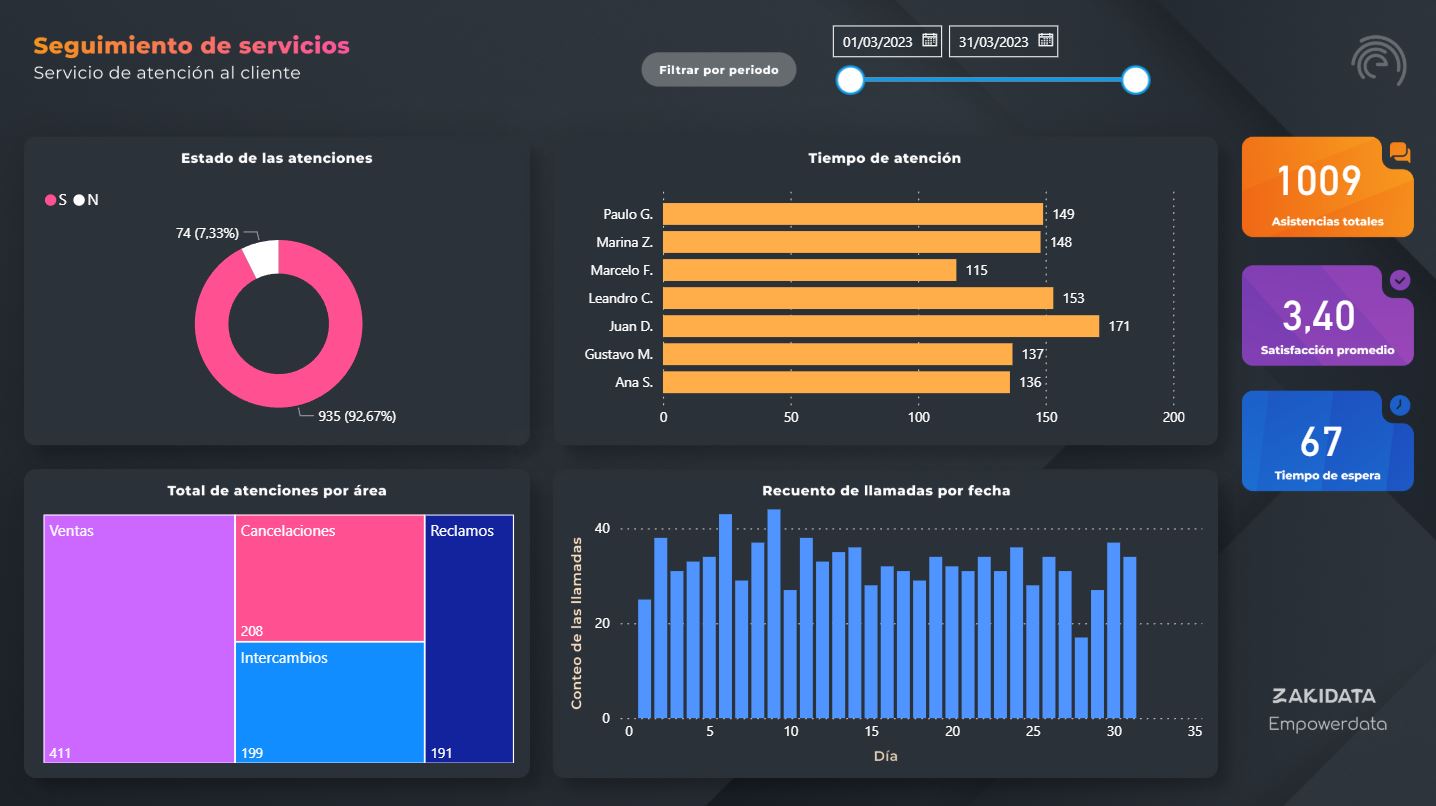The height and width of the screenshot is (806, 1436).
Task: Click the right handle of date slider
Action: point(1135,80)
